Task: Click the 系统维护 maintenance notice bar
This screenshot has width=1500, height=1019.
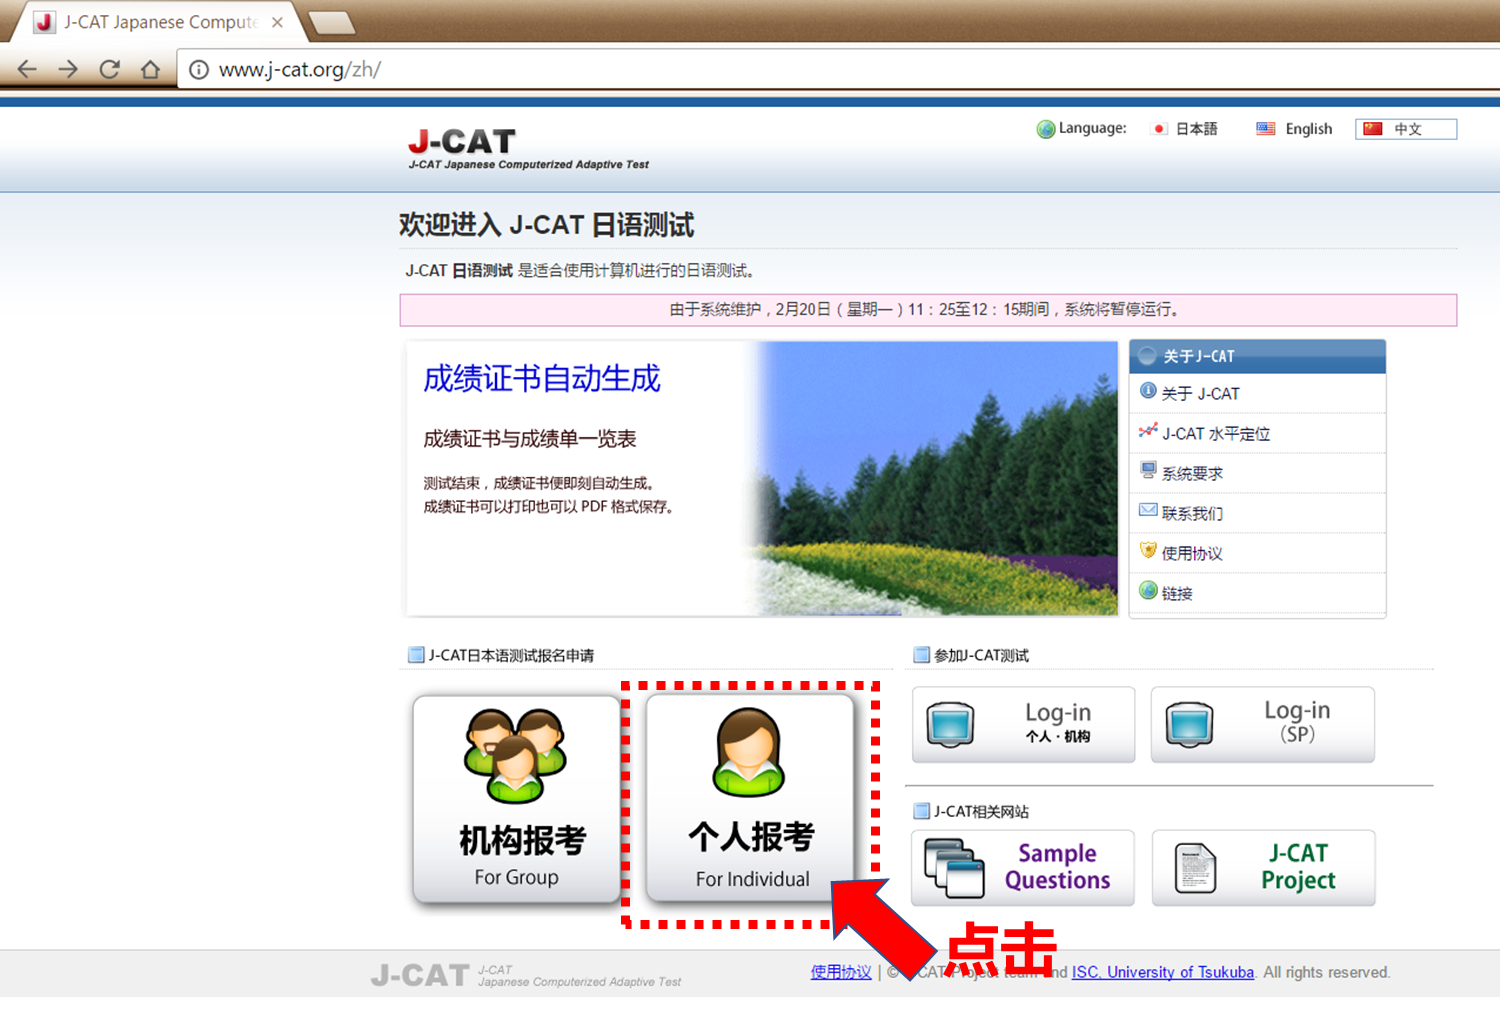Action: click(x=928, y=310)
